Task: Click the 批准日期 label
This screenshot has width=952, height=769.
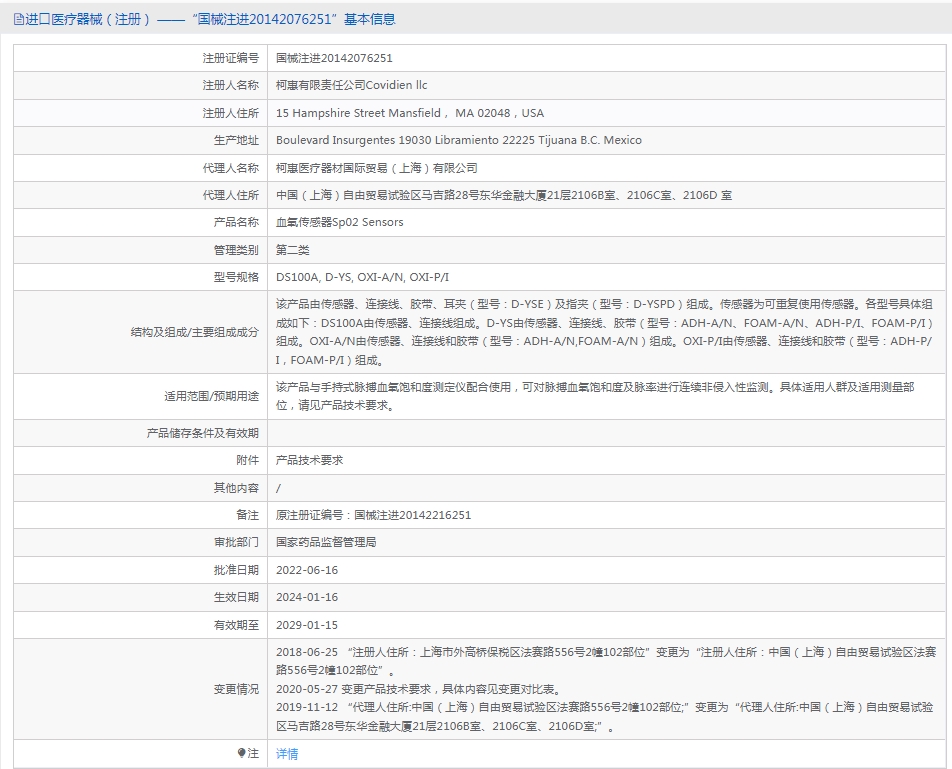Action: point(236,570)
